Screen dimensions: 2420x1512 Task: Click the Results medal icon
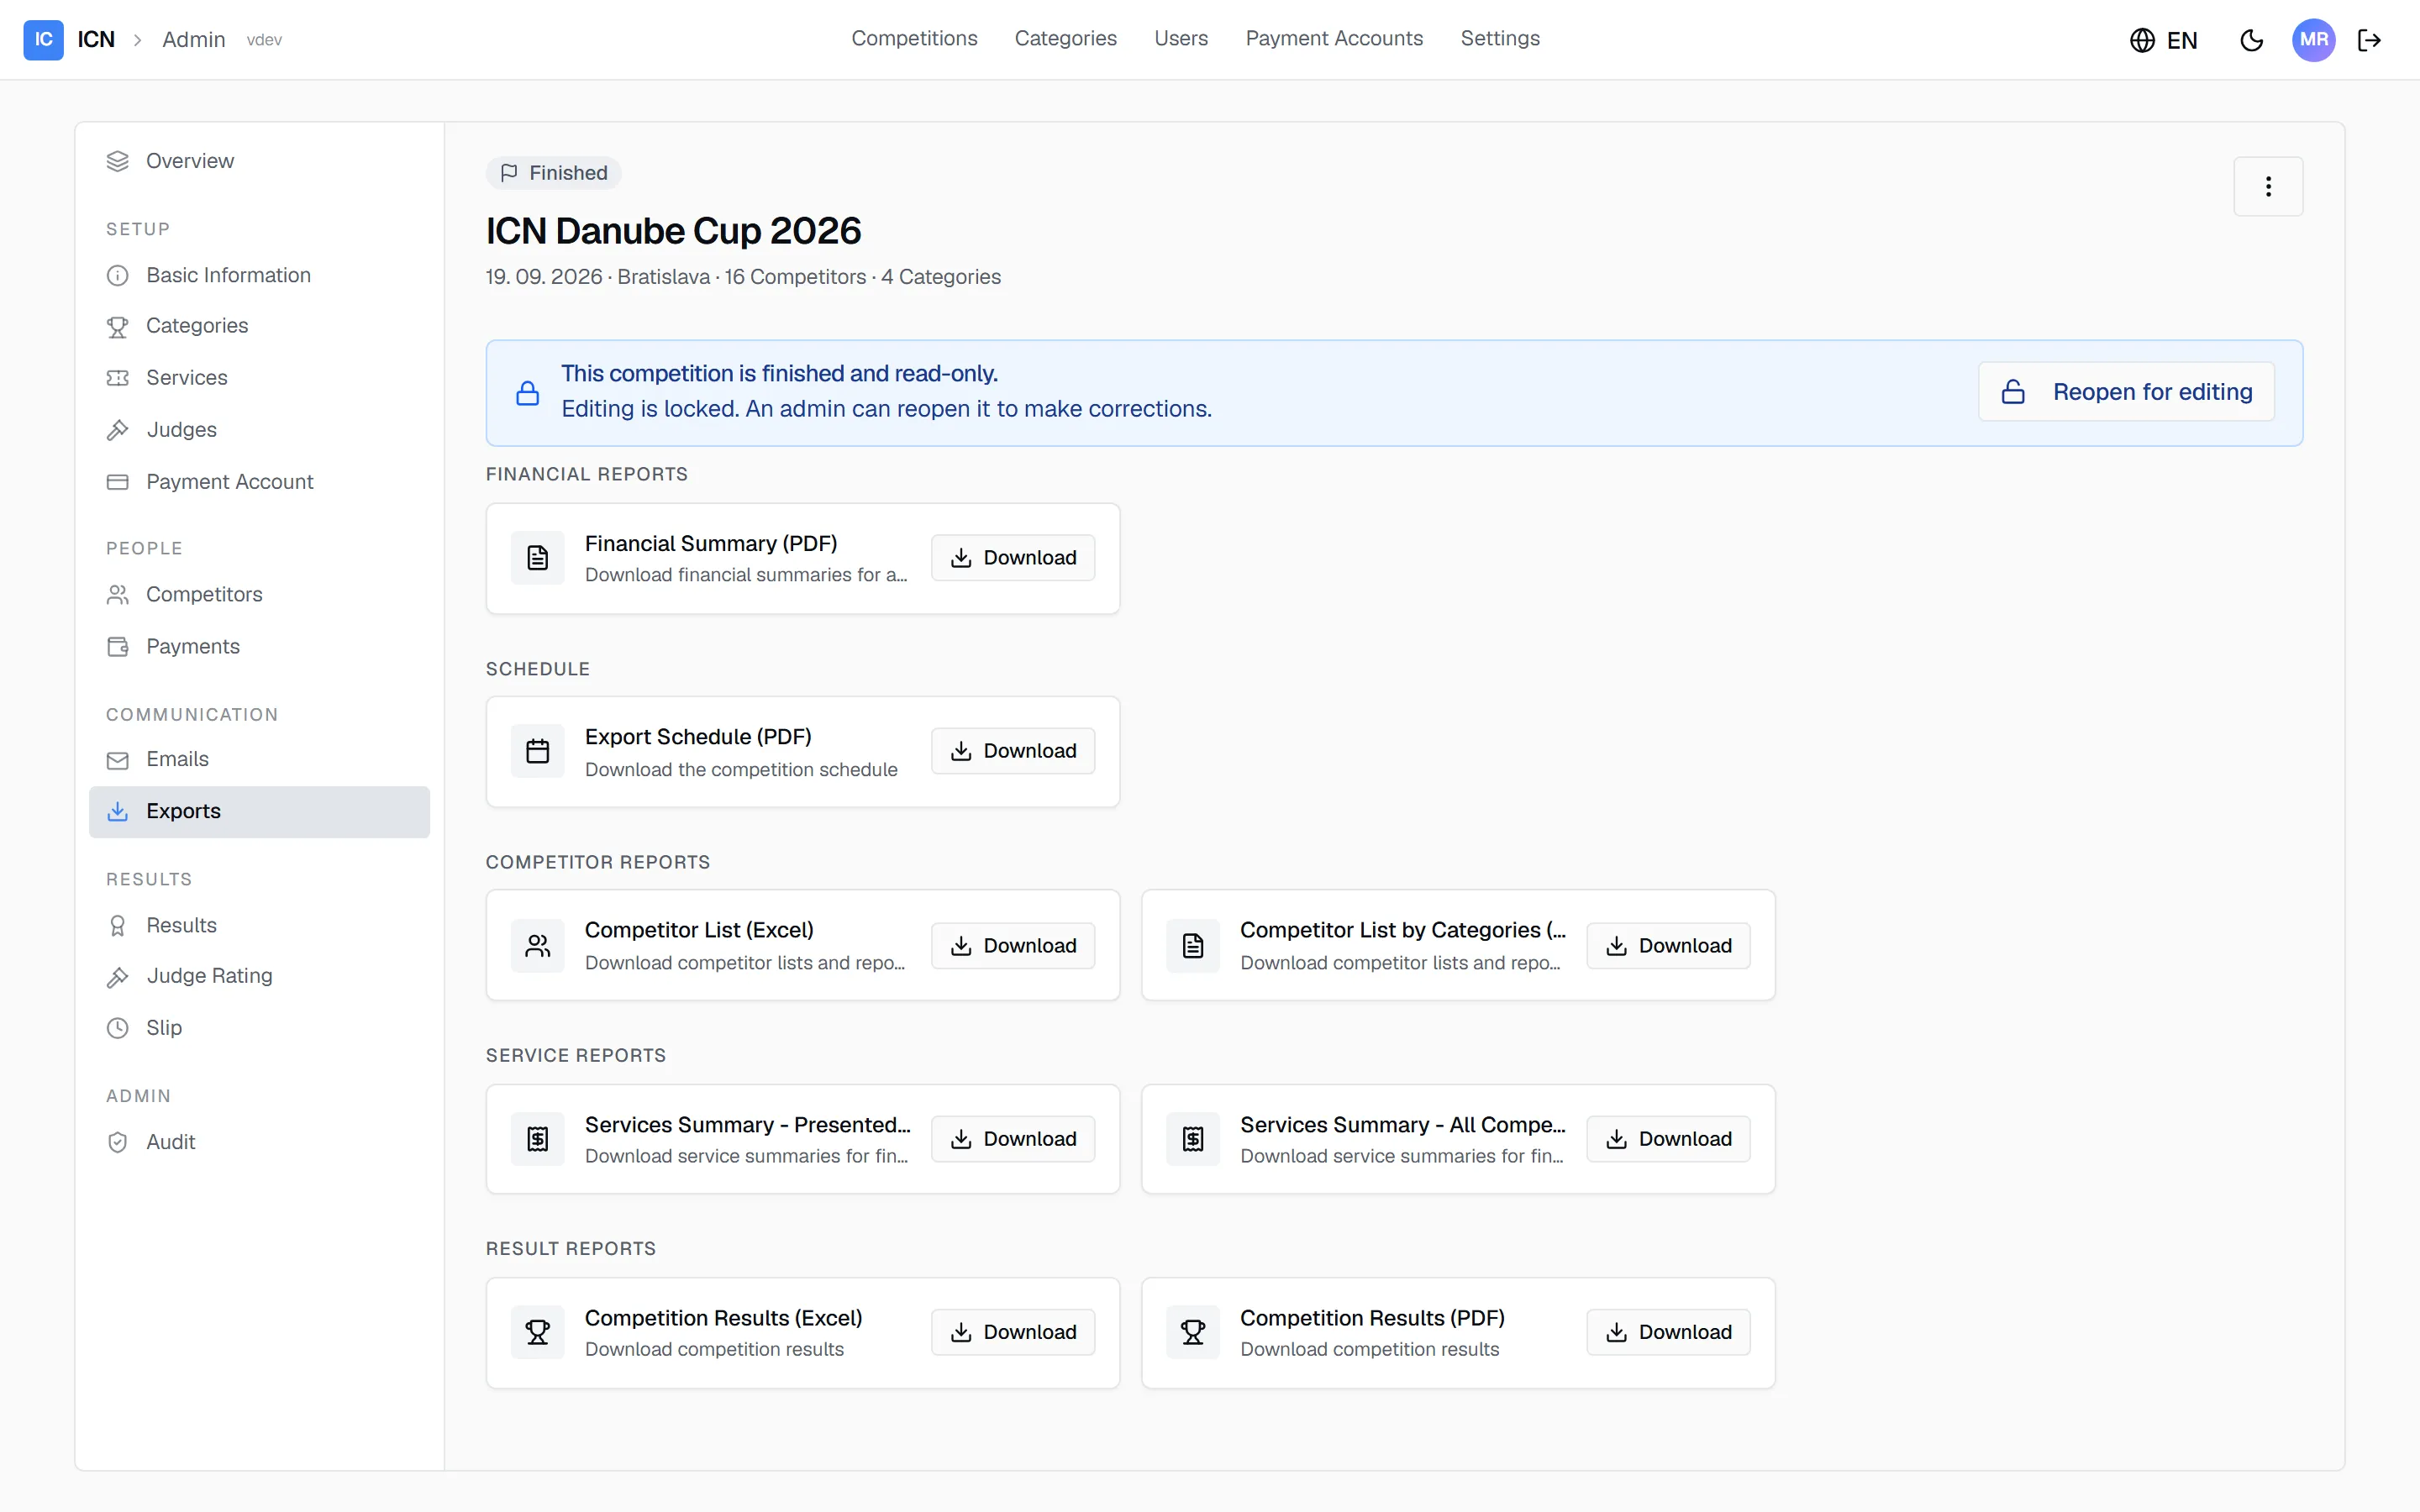pyautogui.click(x=118, y=925)
